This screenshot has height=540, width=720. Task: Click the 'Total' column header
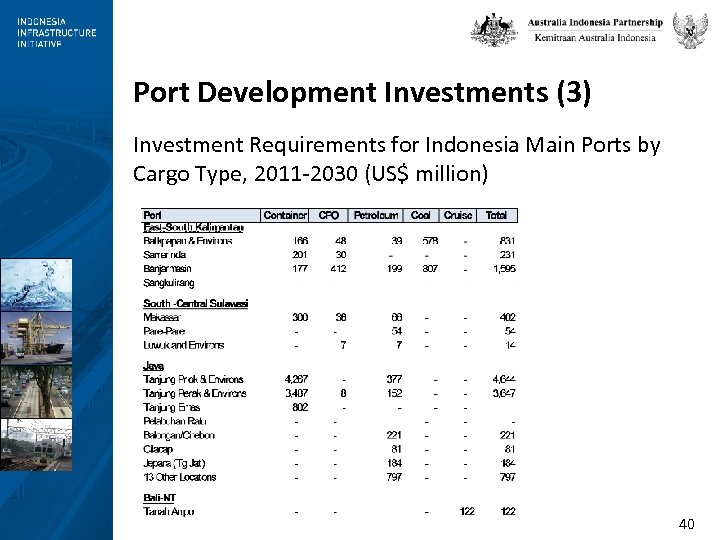[x=496, y=215]
